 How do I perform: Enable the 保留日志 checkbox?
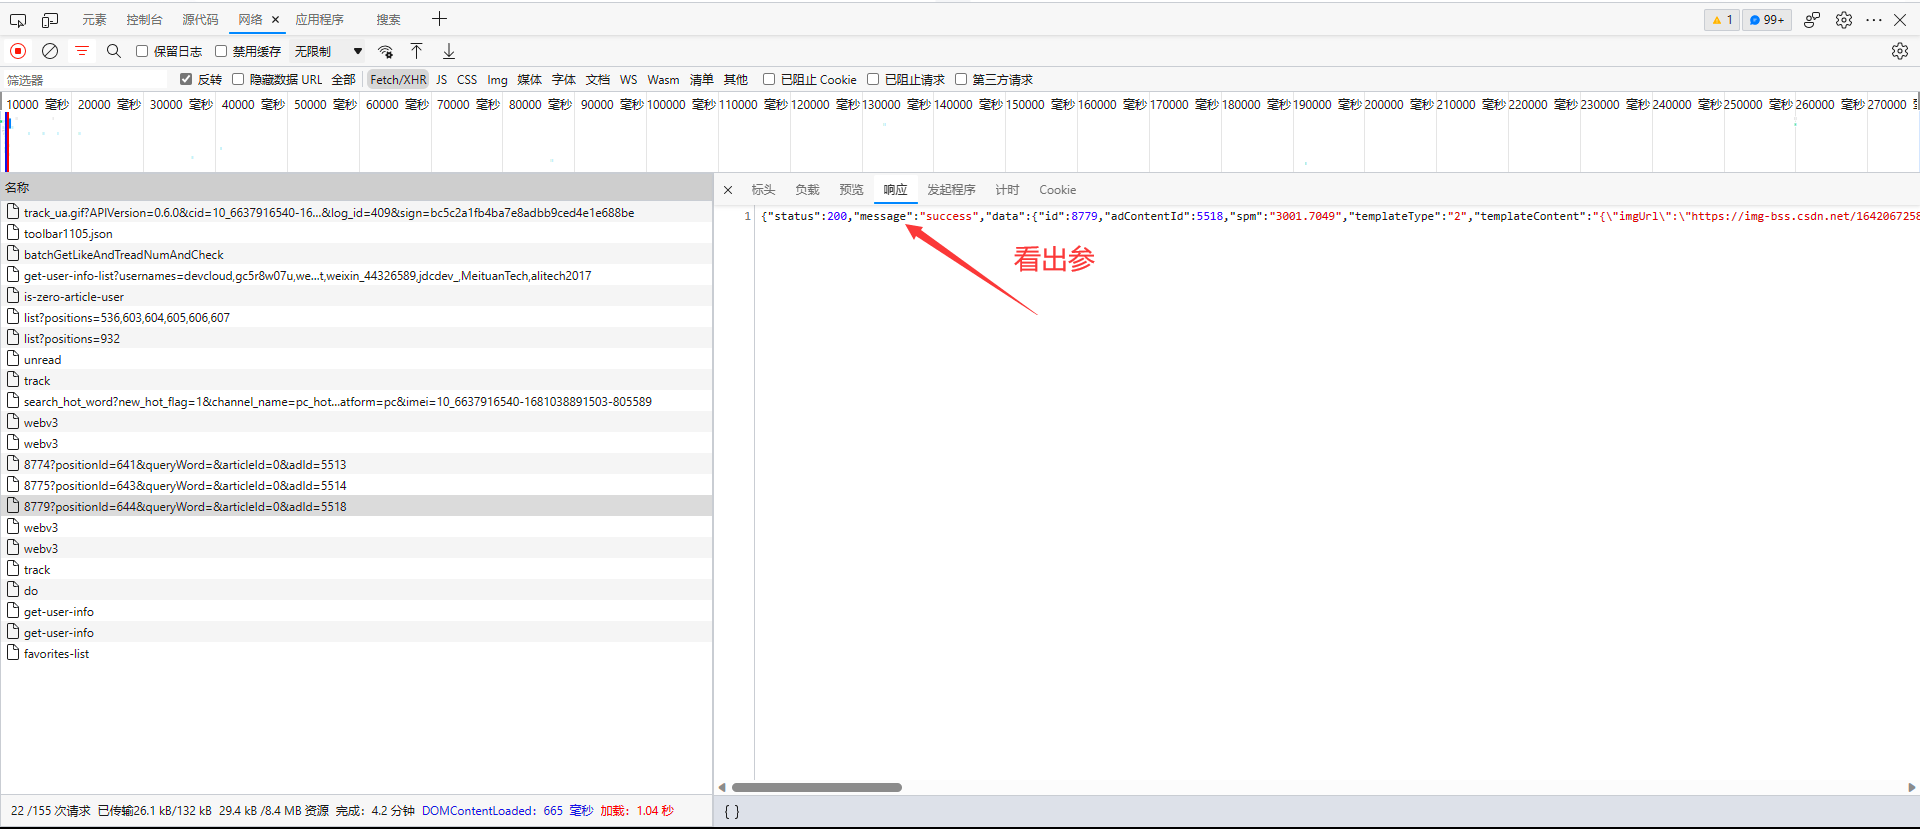[142, 51]
